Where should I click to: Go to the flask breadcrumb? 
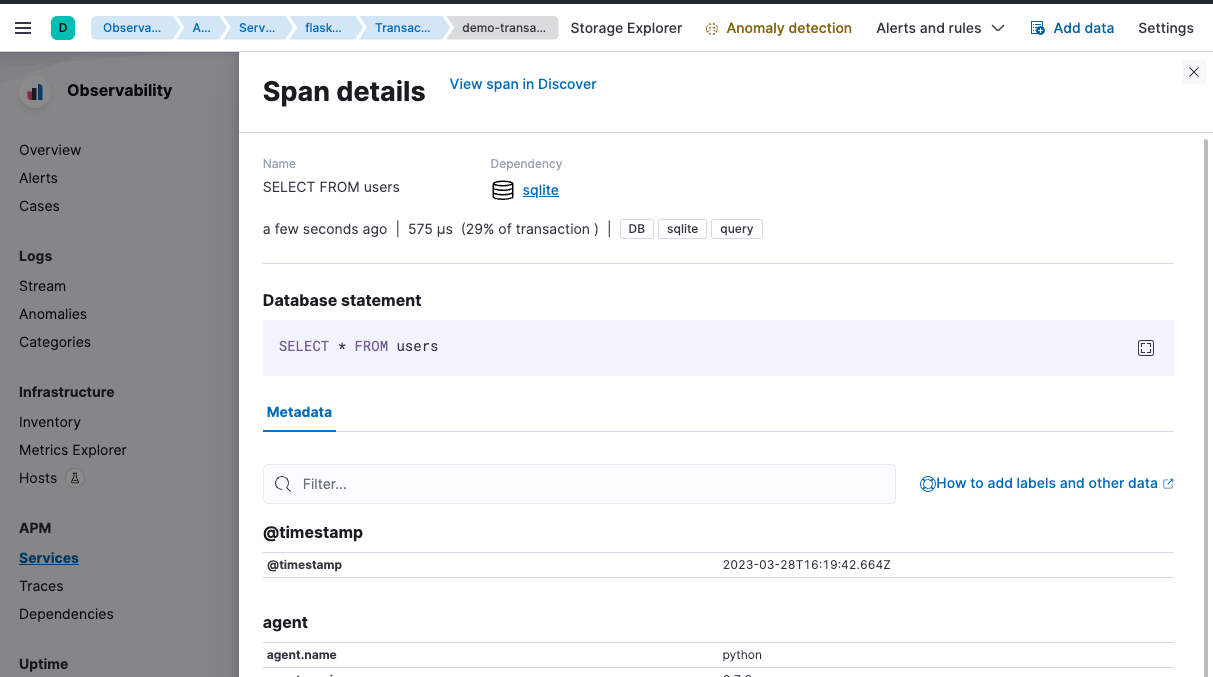(x=322, y=28)
